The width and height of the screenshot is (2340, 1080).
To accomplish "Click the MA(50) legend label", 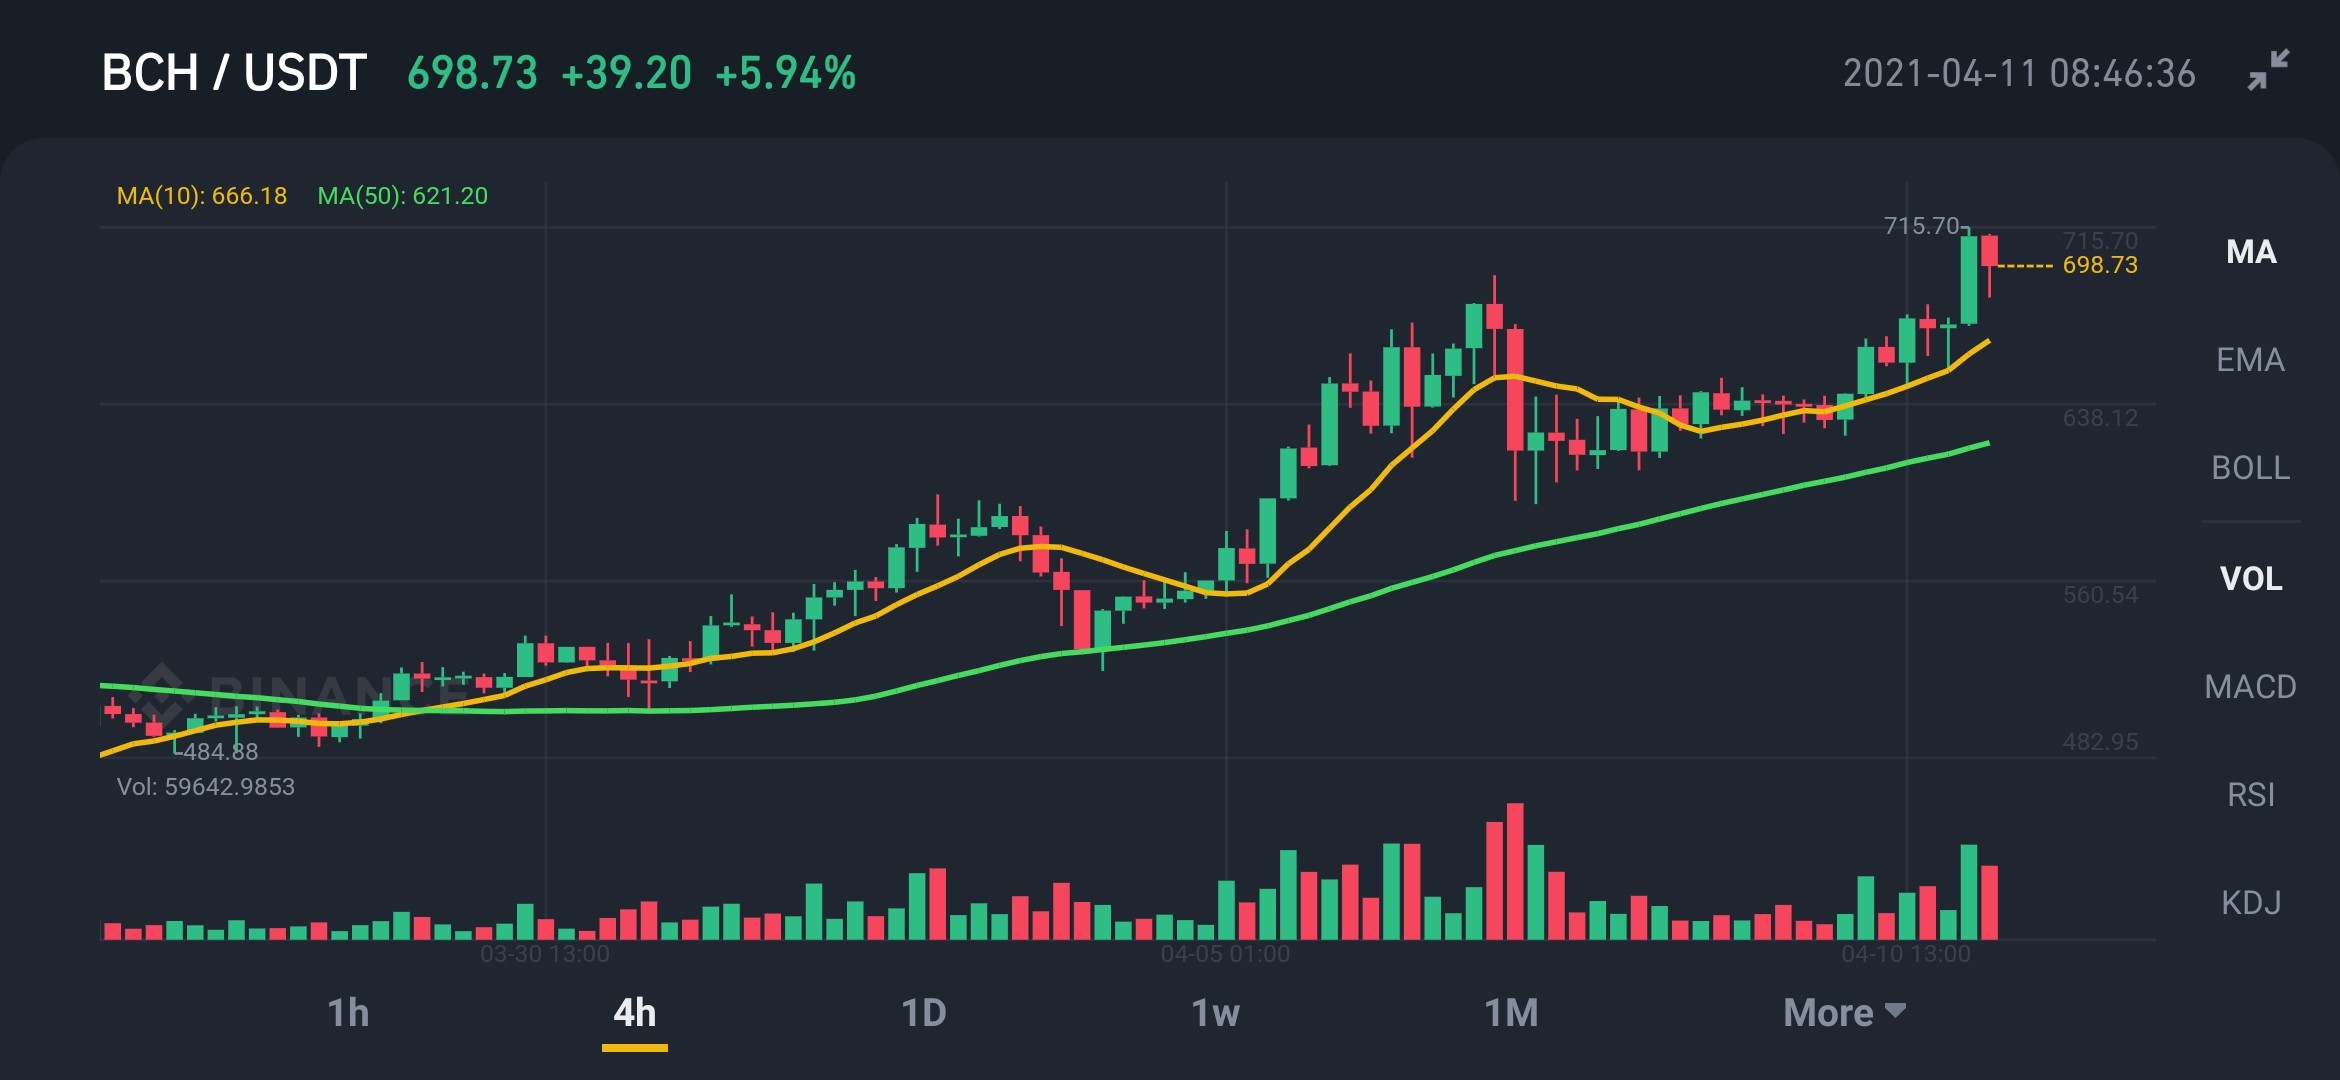I will (403, 196).
